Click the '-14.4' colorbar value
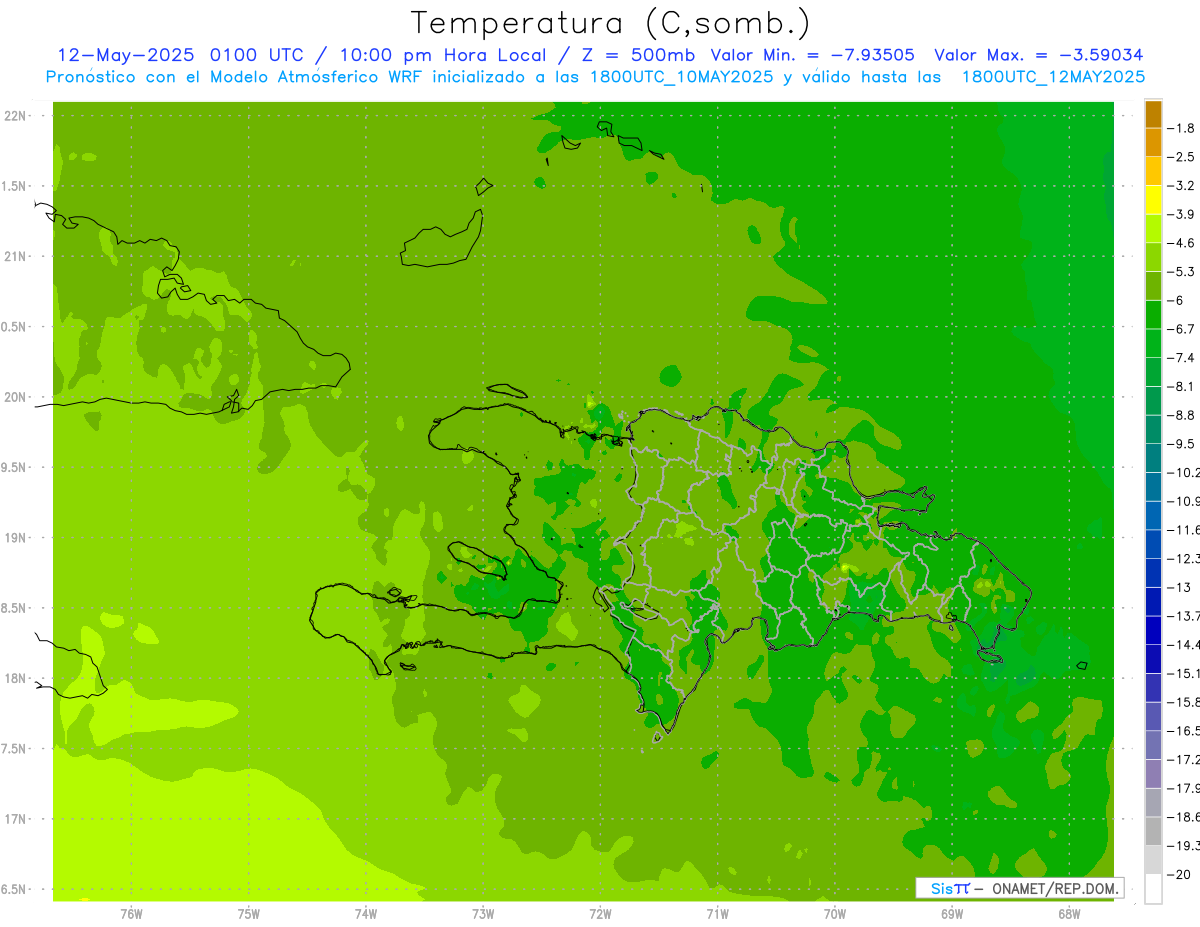The height and width of the screenshot is (927, 1200). coord(1183,644)
